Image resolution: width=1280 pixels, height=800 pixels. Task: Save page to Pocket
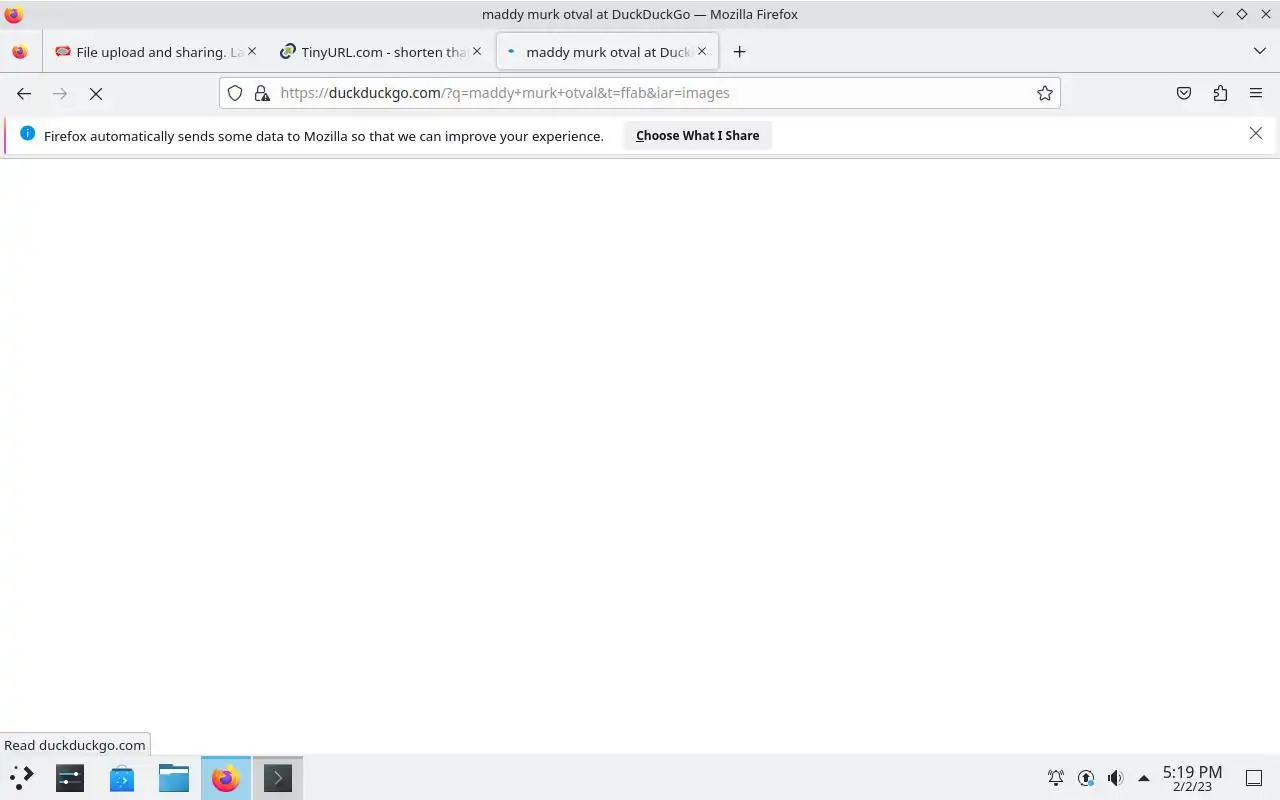click(1184, 93)
